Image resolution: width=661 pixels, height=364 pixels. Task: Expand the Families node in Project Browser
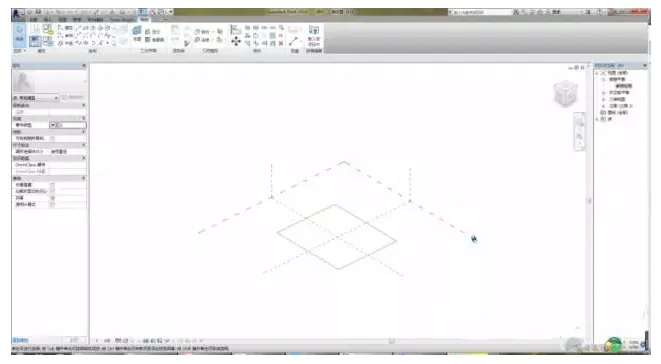click(x=598, y=119)
